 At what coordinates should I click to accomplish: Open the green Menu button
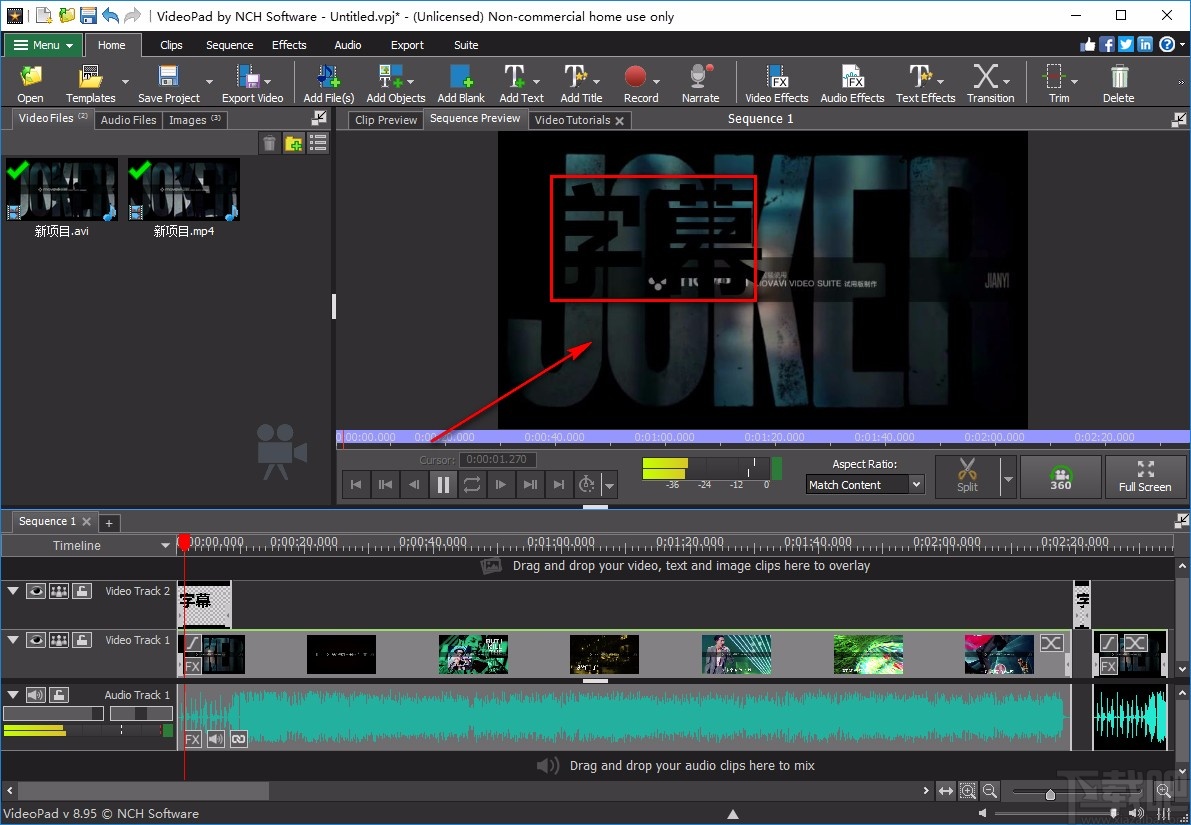(43, 45)
